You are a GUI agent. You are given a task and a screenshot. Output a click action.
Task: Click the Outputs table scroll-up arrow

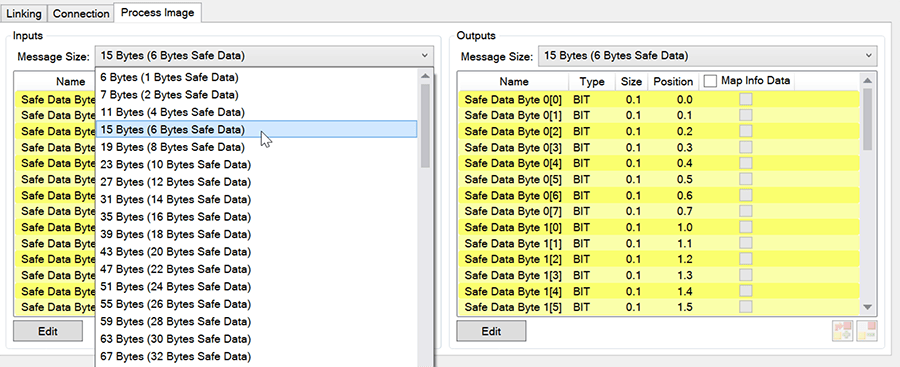pos(867,81)
